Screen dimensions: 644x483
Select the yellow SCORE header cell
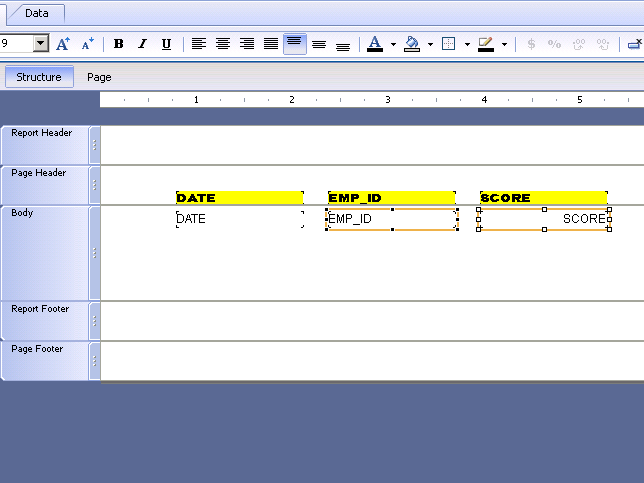pyautogui.click(x=544, y=198)
